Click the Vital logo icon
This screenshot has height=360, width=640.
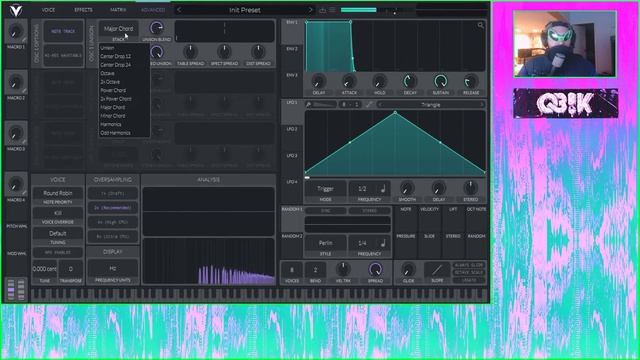16,10
